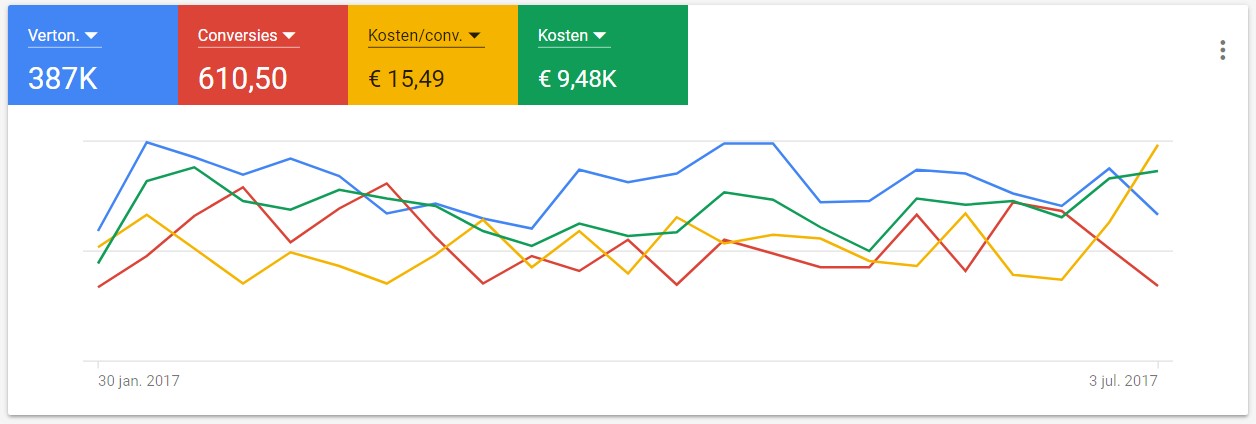1256x424 pixels.
Task: Toggle the yellow card's € 15,49 value
Action: [x=406, y=78]
